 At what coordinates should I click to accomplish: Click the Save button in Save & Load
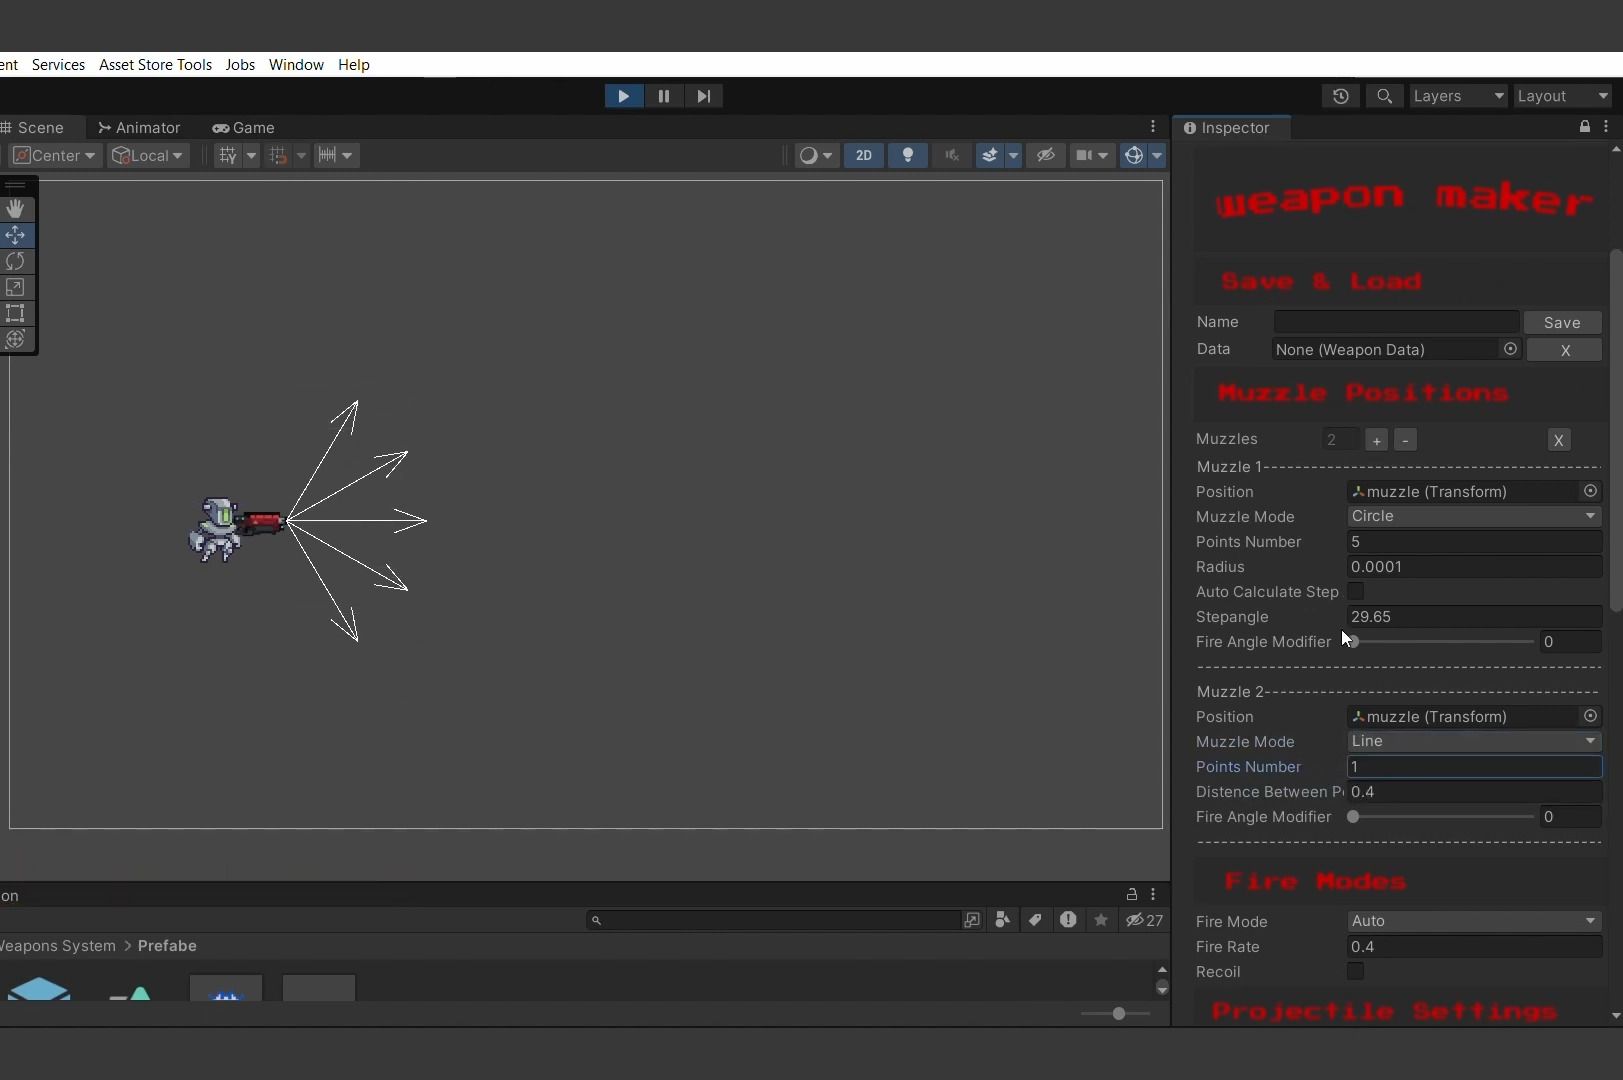pyautogui.click(x=1563, y=322)
